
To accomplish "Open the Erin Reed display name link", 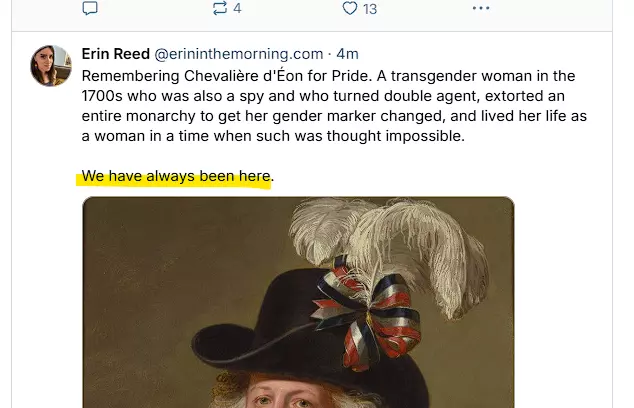I will pyautogui.click(x=115, y=54).
